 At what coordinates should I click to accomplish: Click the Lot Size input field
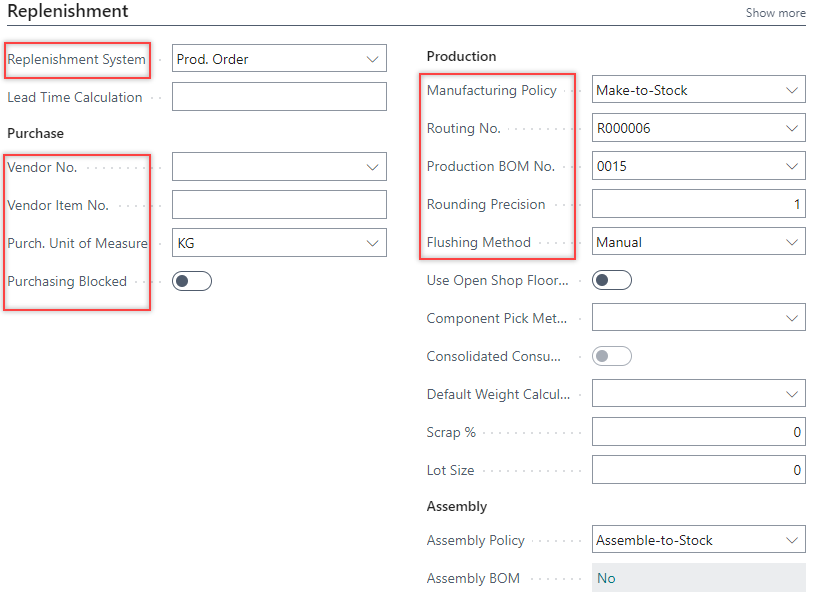[698, 470]
